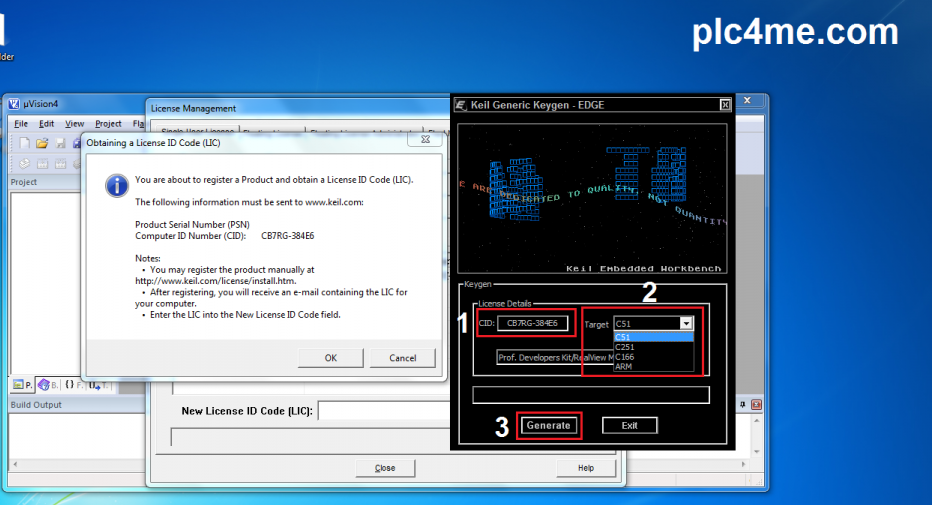Click the New License ID Code input field
Viewport: 932px width, 505px height.
[380, 411]
